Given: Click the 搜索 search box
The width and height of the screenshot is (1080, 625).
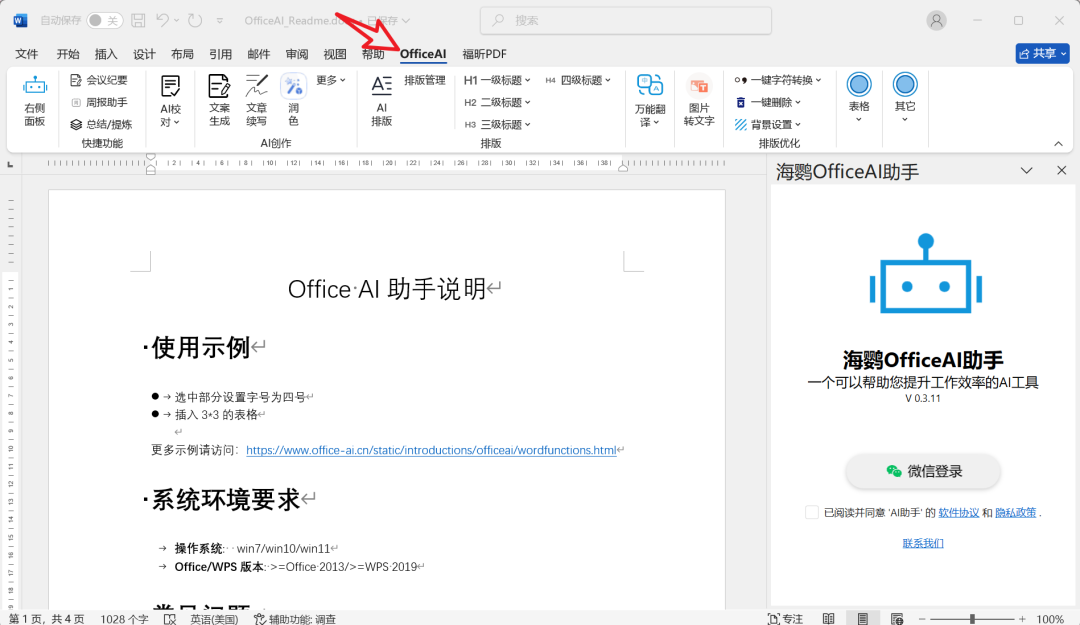Looking at the screenshot, I should [625, 21].
